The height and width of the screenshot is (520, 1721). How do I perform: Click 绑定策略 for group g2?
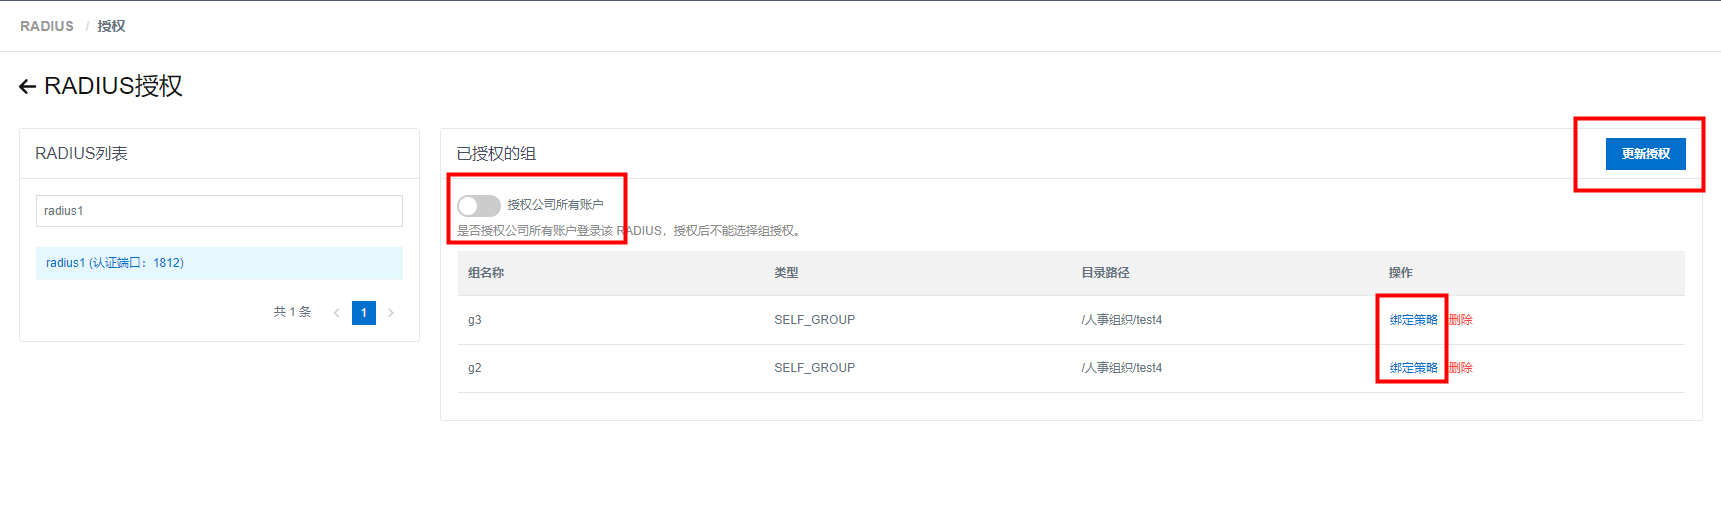[1413, 368]
